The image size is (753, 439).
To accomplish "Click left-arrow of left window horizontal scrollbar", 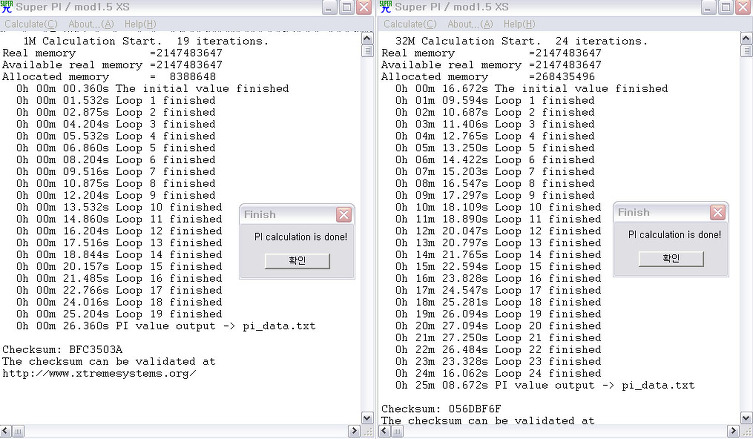I will (x=5, y=431).
